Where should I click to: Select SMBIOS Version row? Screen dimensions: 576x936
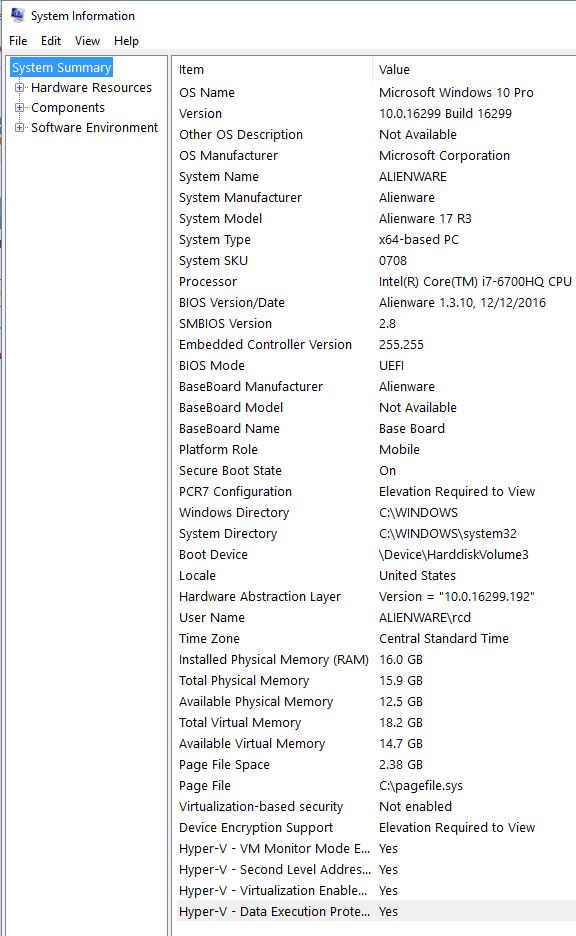pos(374,324)
